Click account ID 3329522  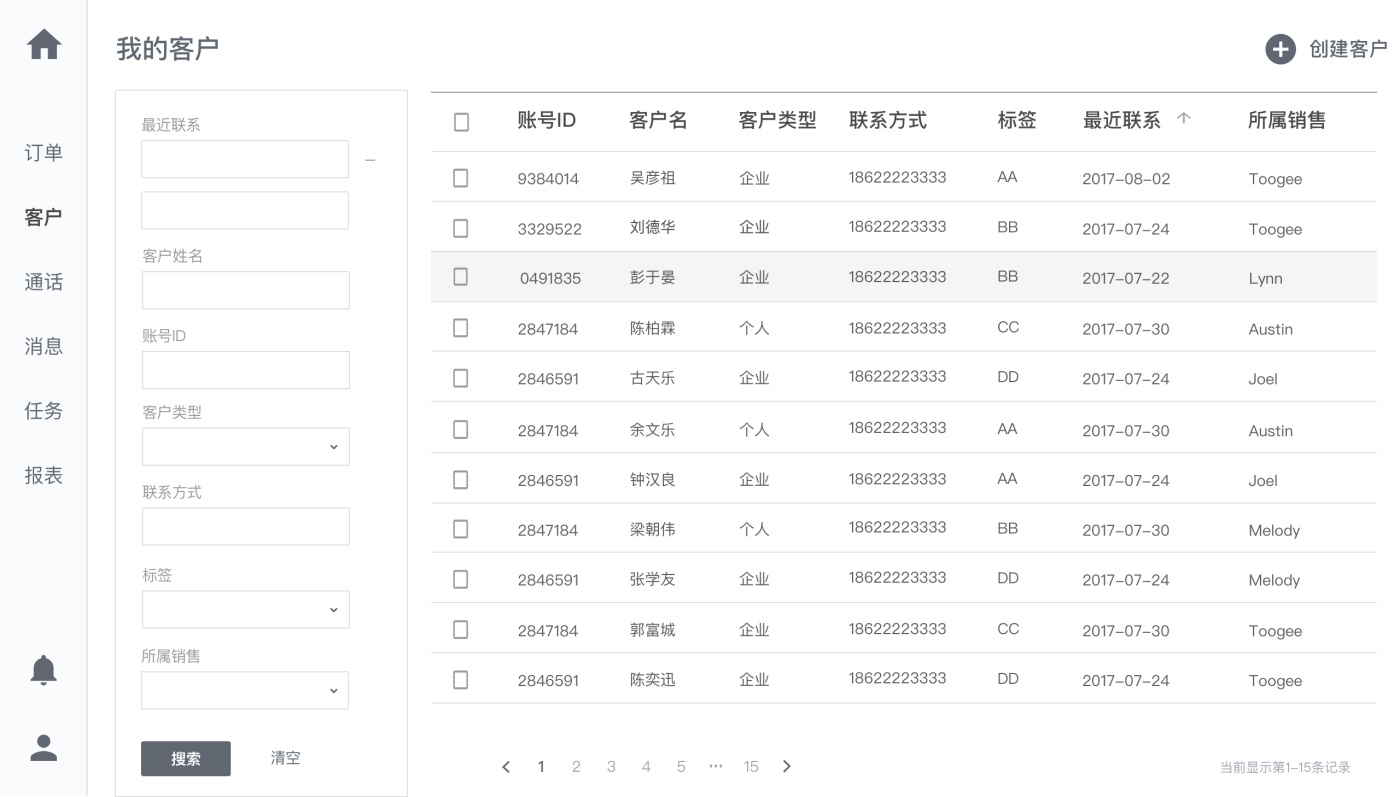tap(550, 229)
